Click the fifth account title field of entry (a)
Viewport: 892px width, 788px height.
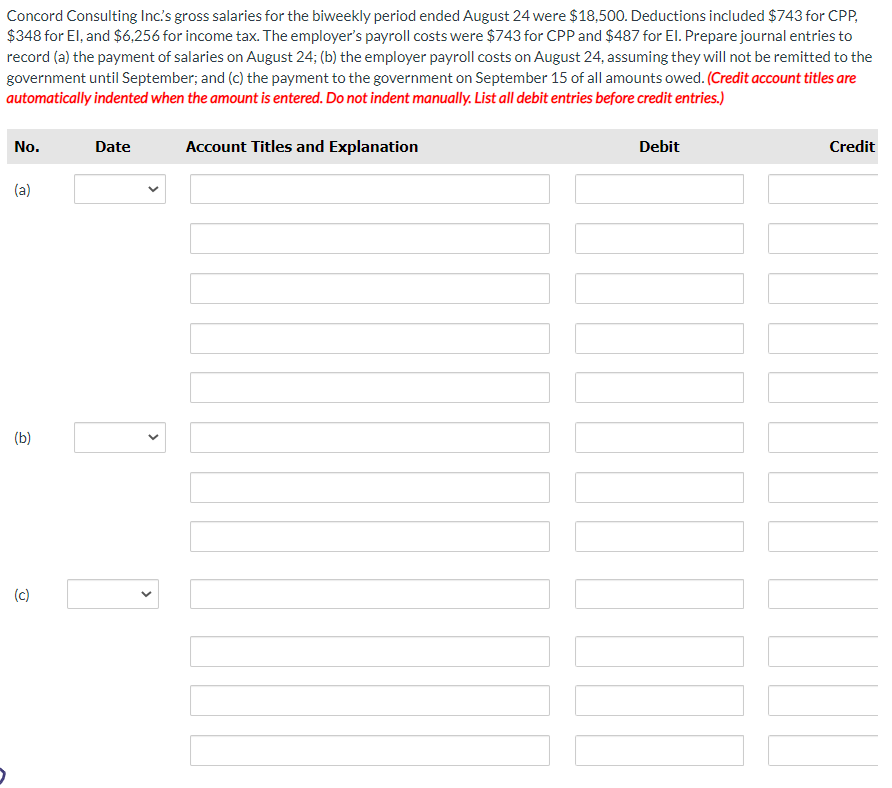point(370,387)
